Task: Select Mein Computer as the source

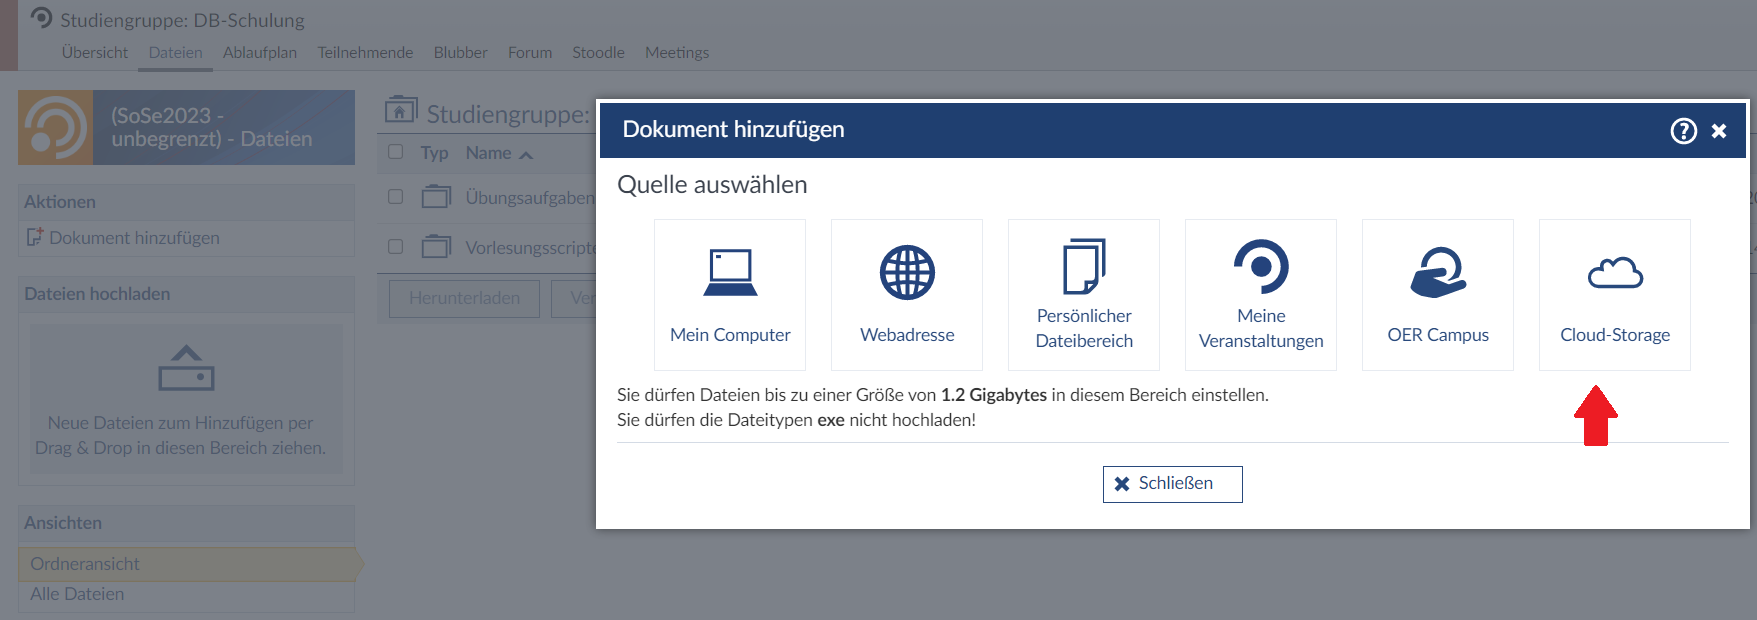Action: coord(730,295)
